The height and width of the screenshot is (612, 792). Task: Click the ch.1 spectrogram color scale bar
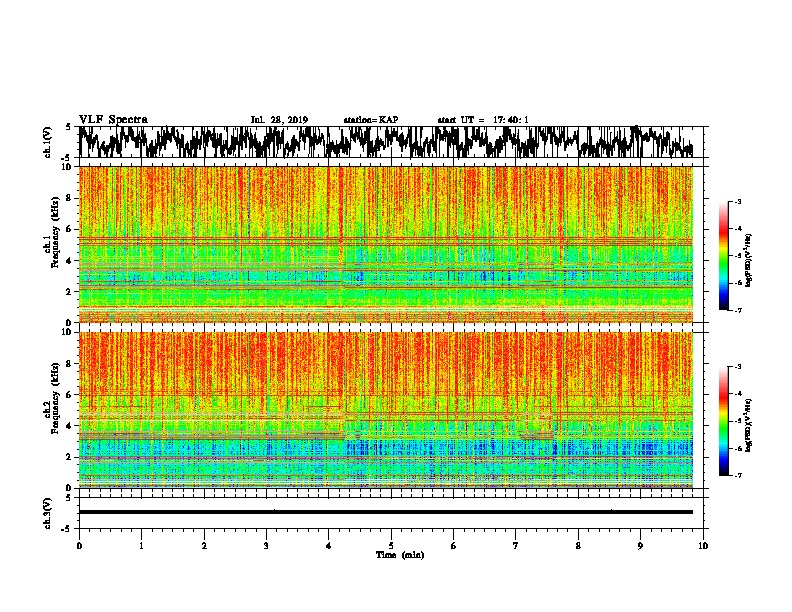pos(724,256)
